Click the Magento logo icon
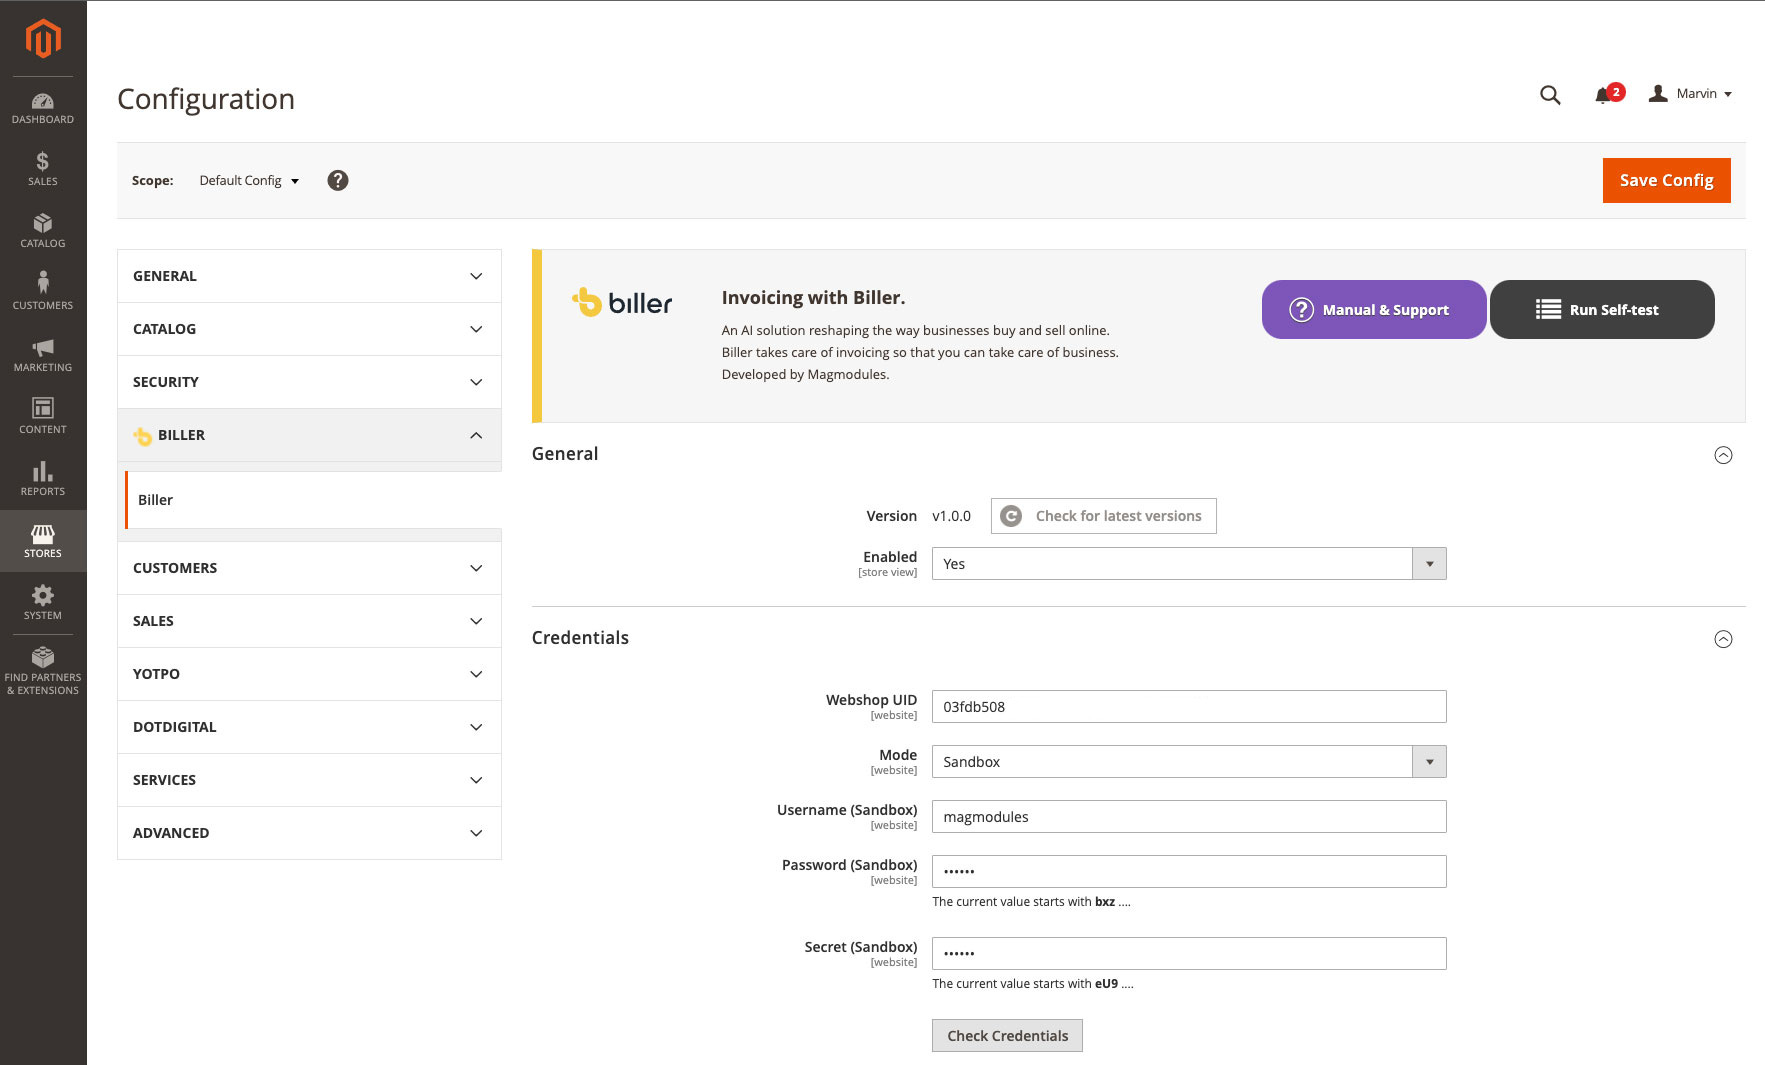 pos(43,39)
